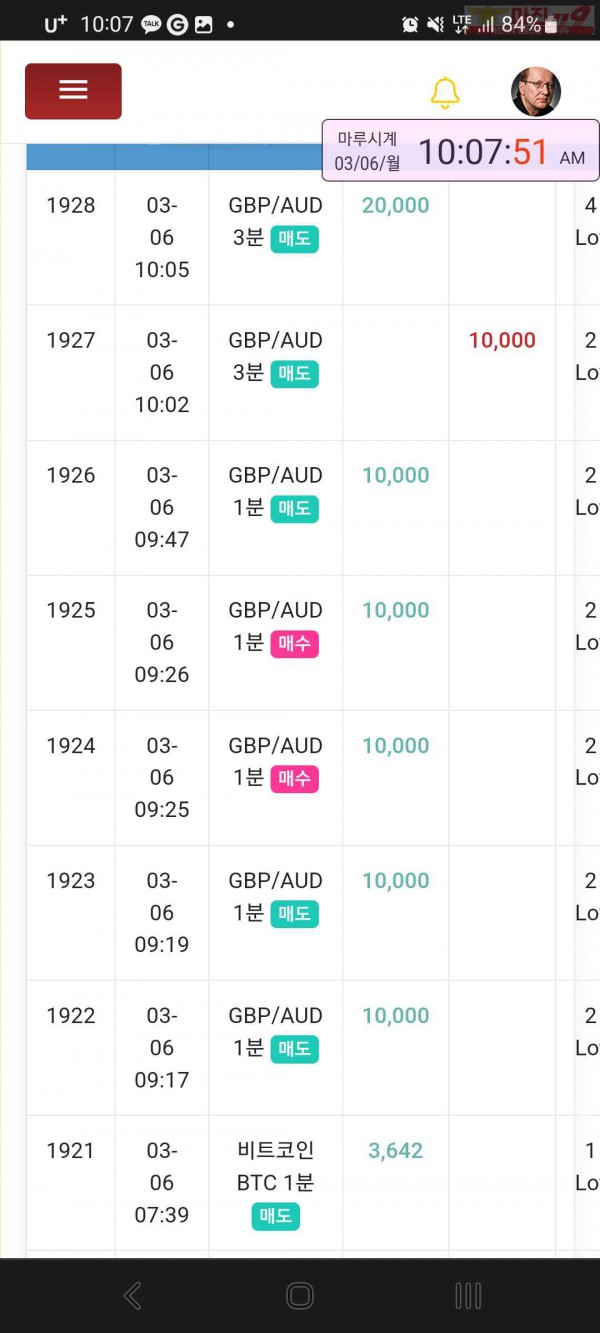
Task: Tap the Android home button
Action: point(300,1296)
